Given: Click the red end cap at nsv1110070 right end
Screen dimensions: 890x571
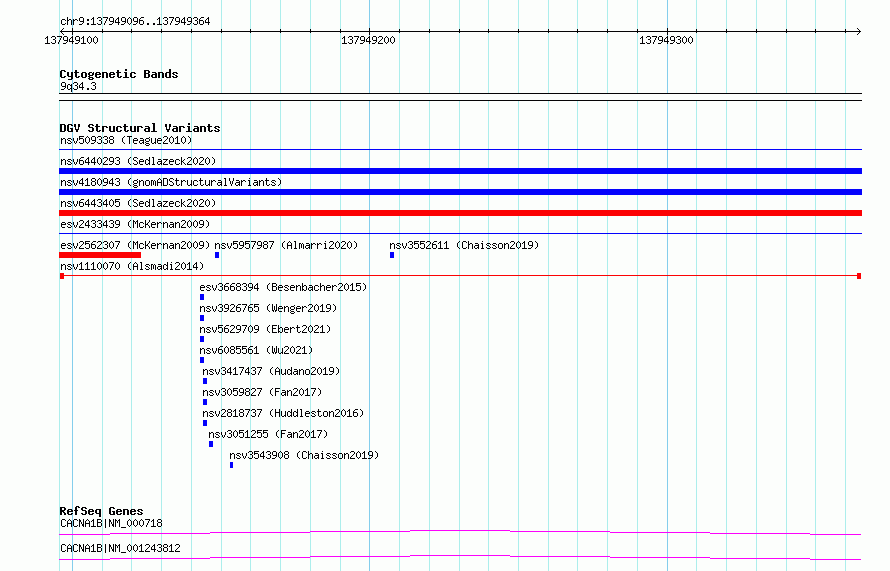Looking at the screenshot, I should click(859, 276).
